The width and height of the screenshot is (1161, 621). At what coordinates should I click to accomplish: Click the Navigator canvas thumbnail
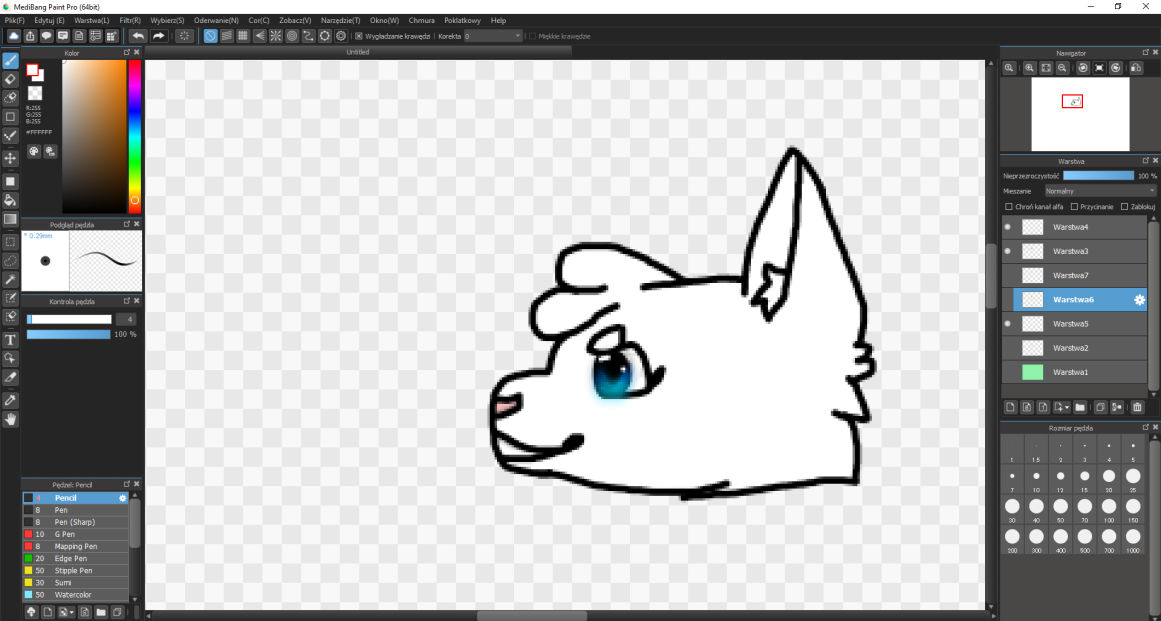click(1080, 114)
